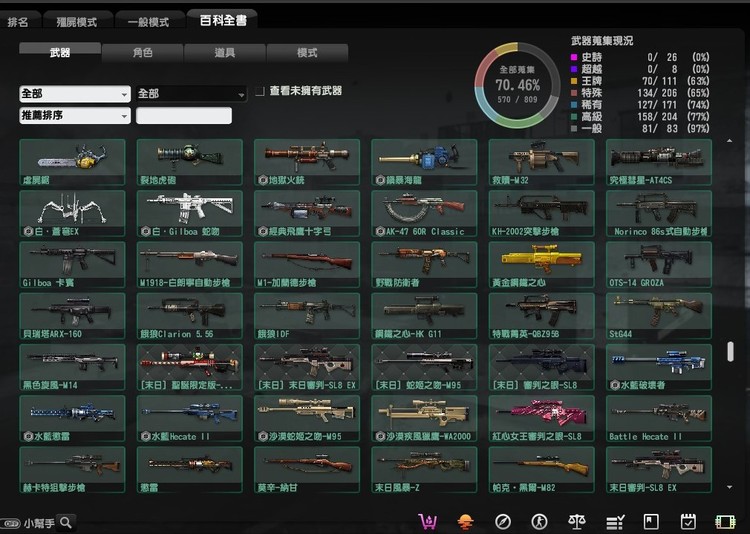The height and width of the screenshot is (534, 750).
Task: Open the 一般模式 tab
Action: pyautogui.click(x=149, y=22)
